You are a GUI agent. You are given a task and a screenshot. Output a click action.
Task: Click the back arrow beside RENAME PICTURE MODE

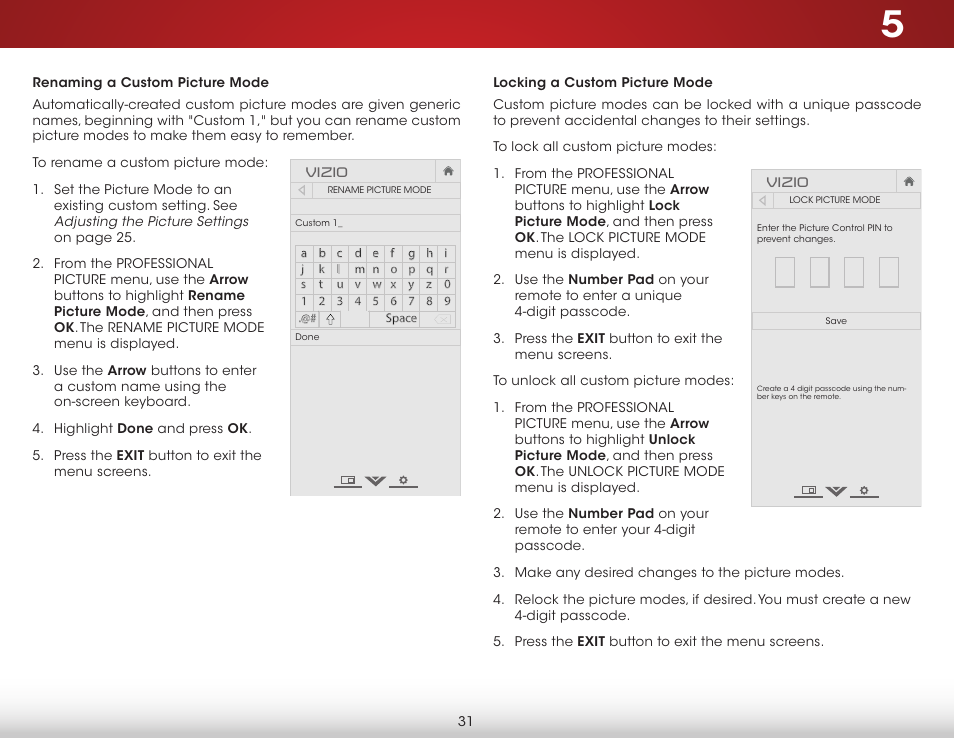tap(302, 190)
